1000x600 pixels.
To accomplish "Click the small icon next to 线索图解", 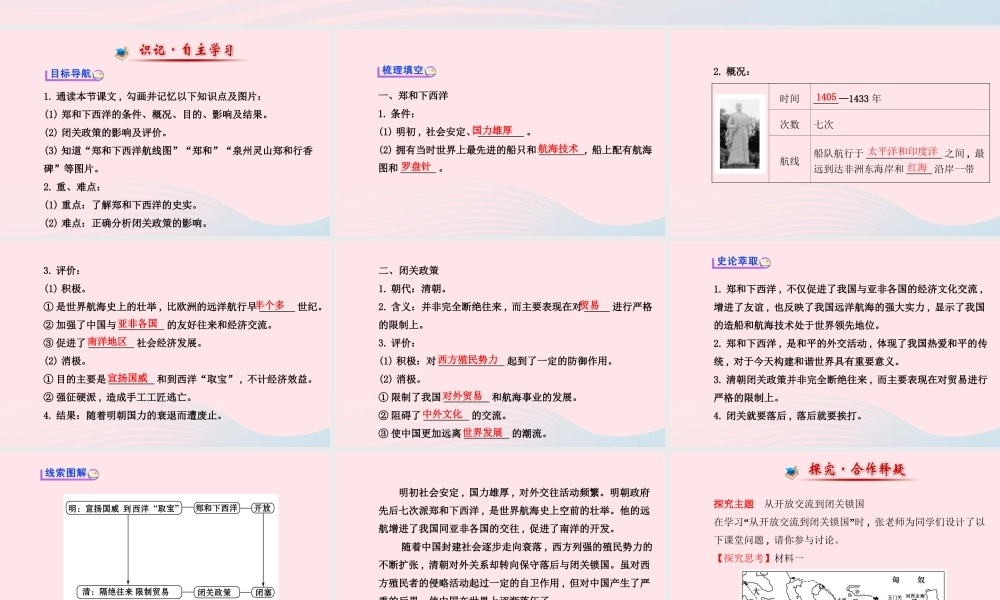I will point(94,474).
